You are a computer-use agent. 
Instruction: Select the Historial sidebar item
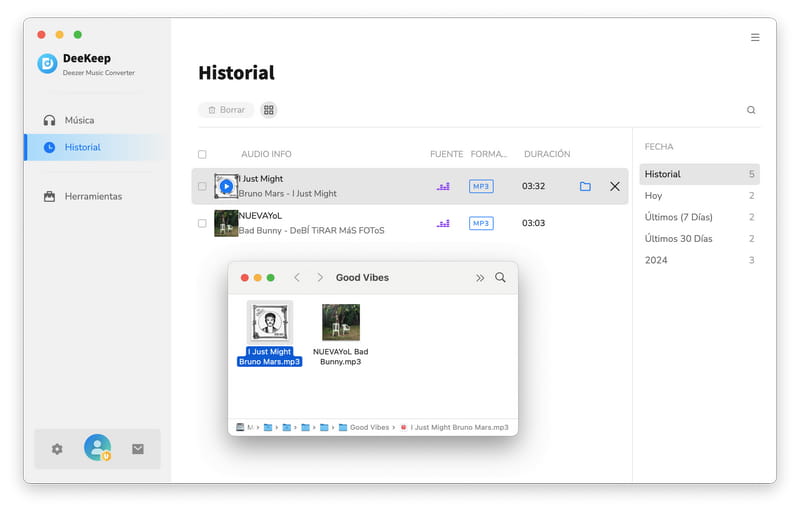pos(96,147)
